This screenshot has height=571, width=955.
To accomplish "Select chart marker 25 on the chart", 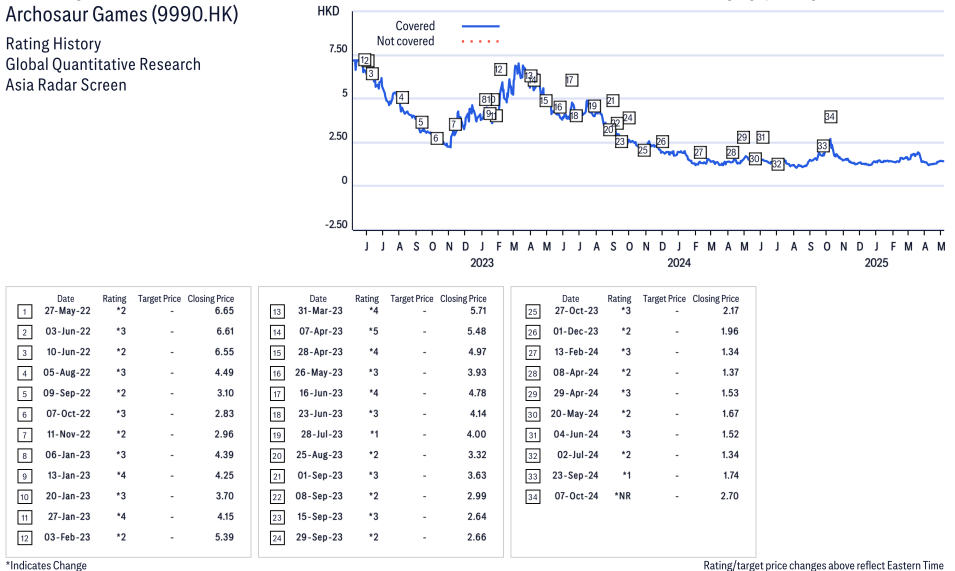I will tap(644, 150).
